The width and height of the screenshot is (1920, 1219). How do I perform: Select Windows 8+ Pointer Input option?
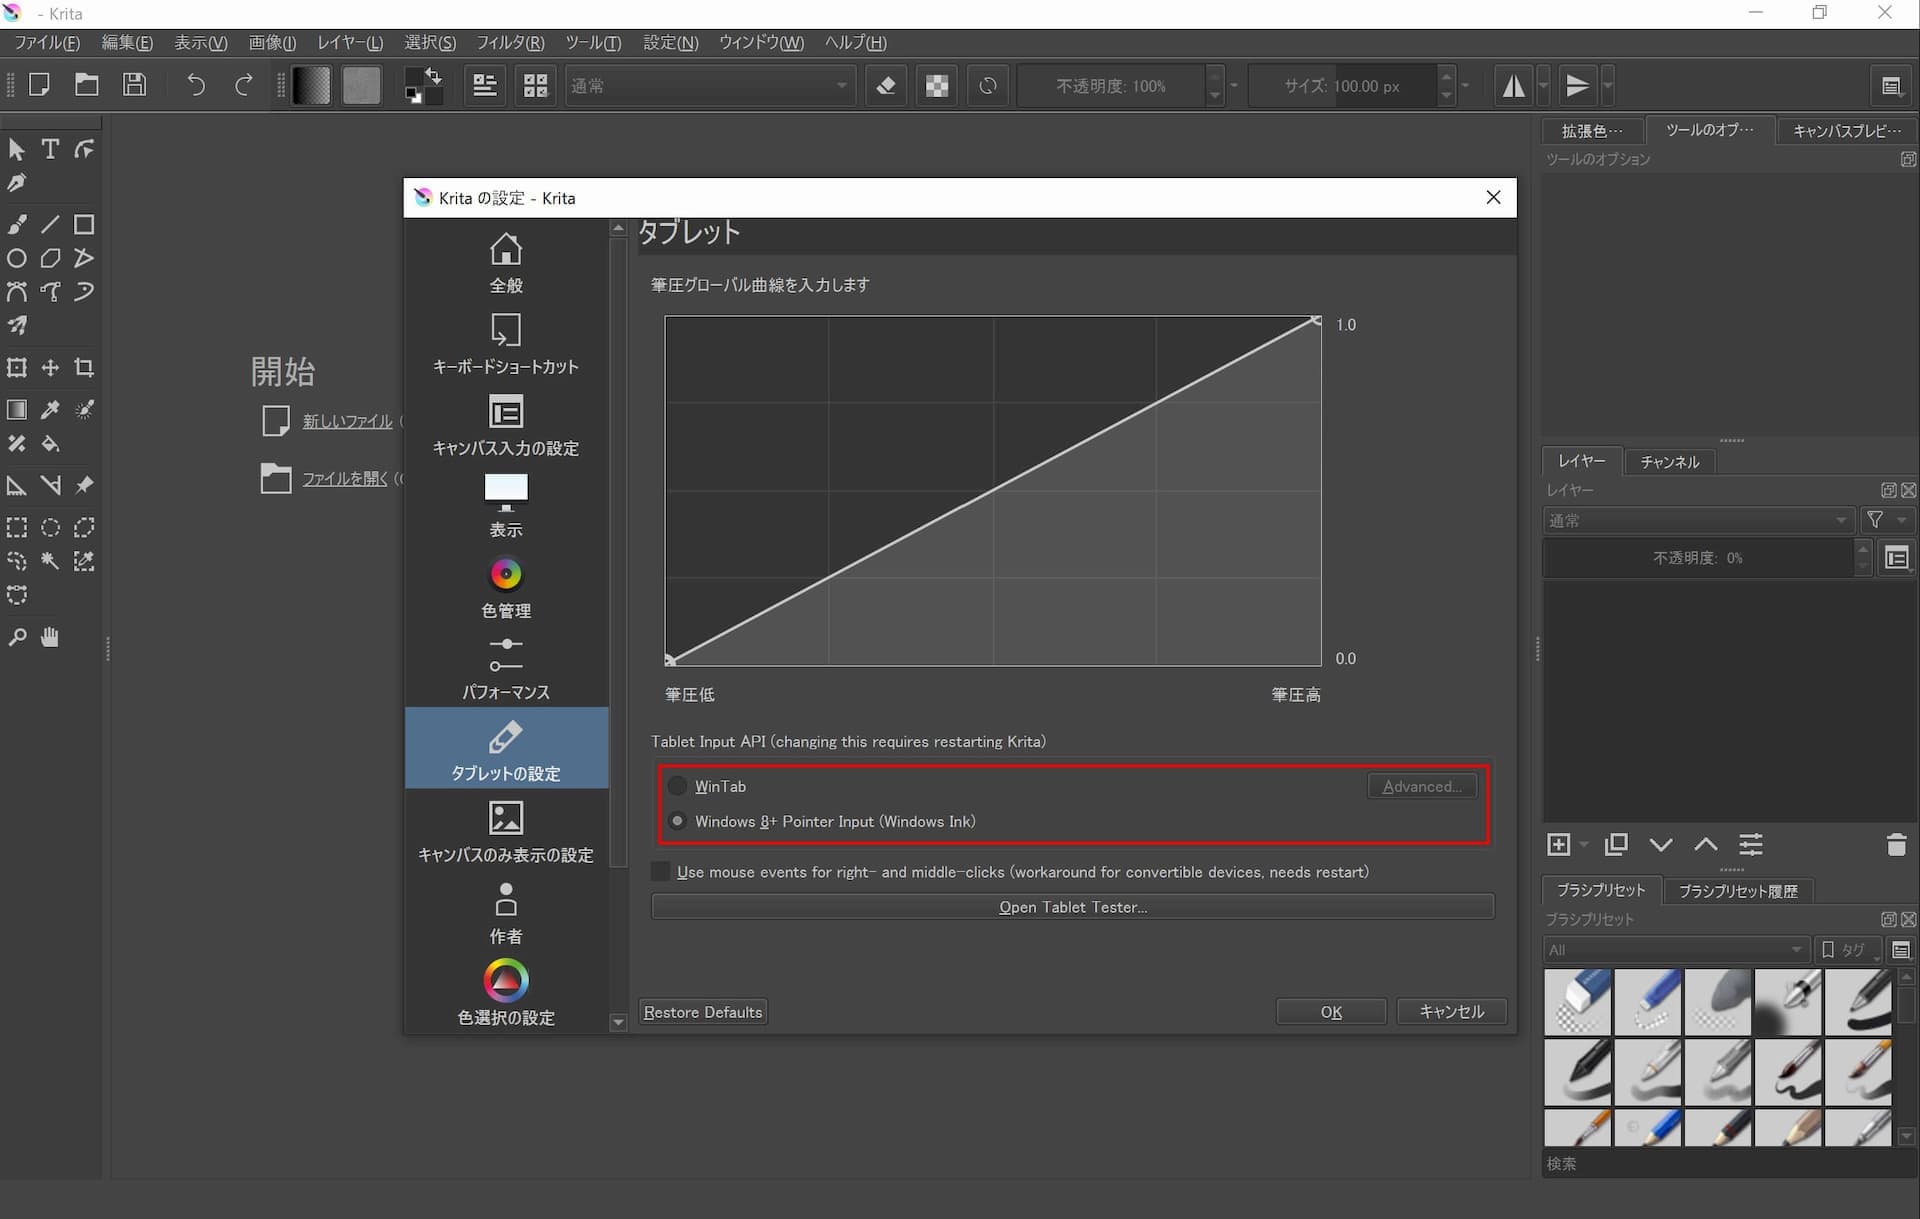click(x=678, y=821)
